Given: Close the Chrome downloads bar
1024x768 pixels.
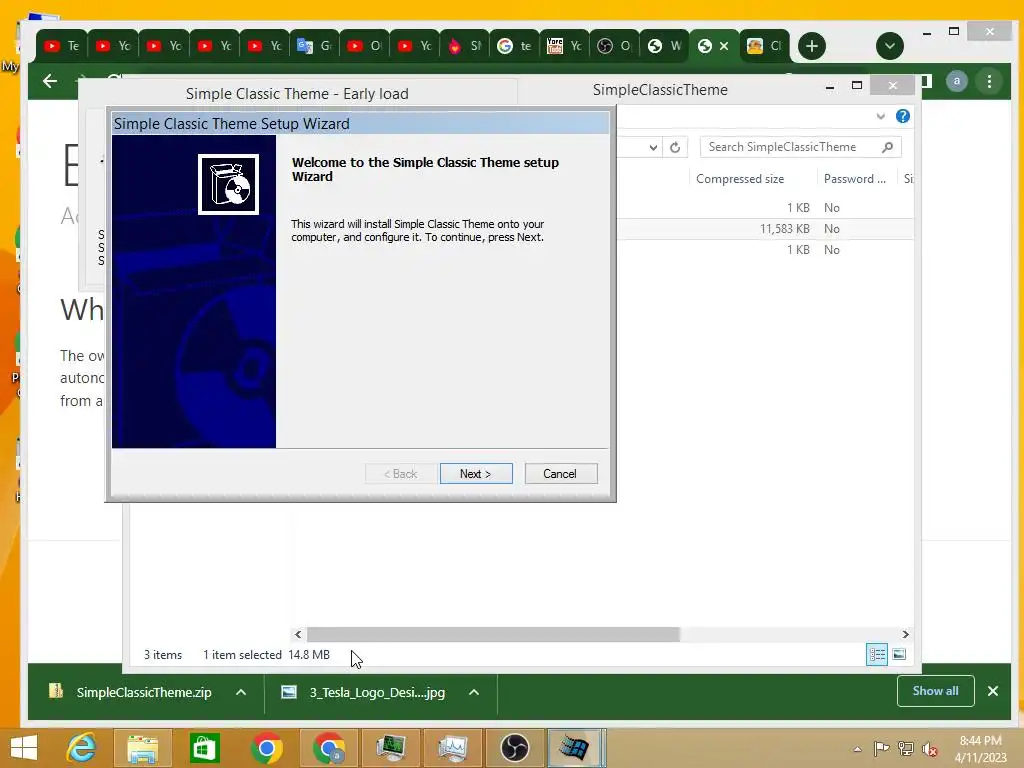Looking at the screenshot, I should (993, 691).
